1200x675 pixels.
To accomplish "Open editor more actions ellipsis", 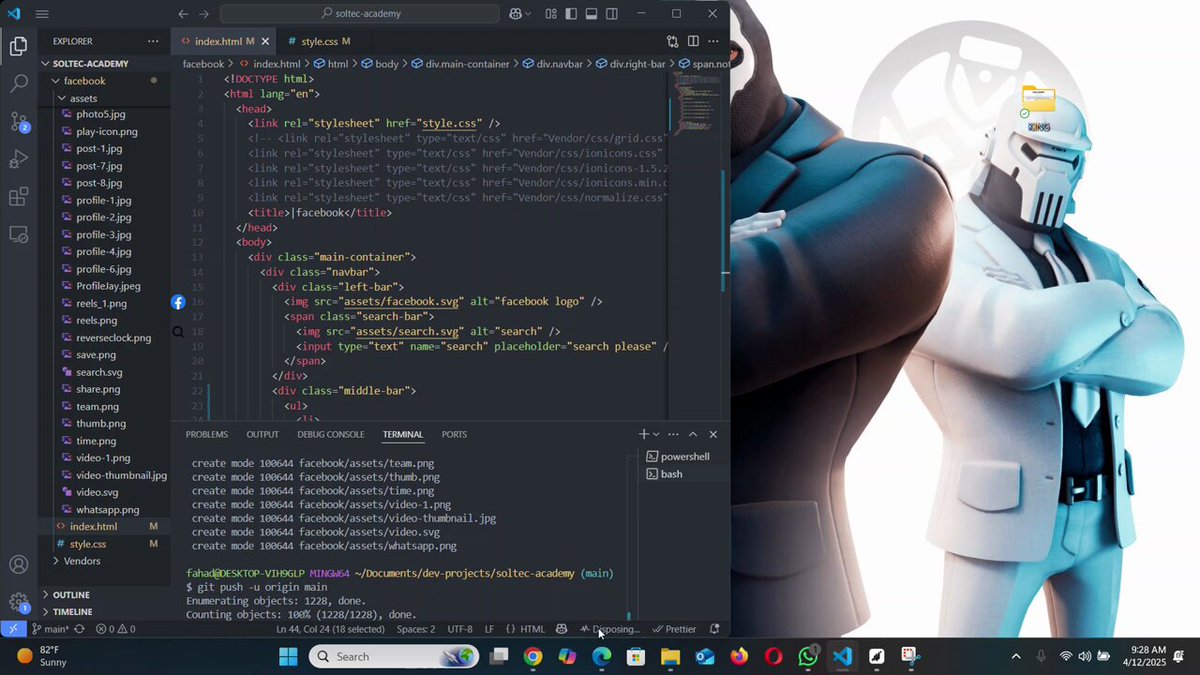I will (714, 41).
